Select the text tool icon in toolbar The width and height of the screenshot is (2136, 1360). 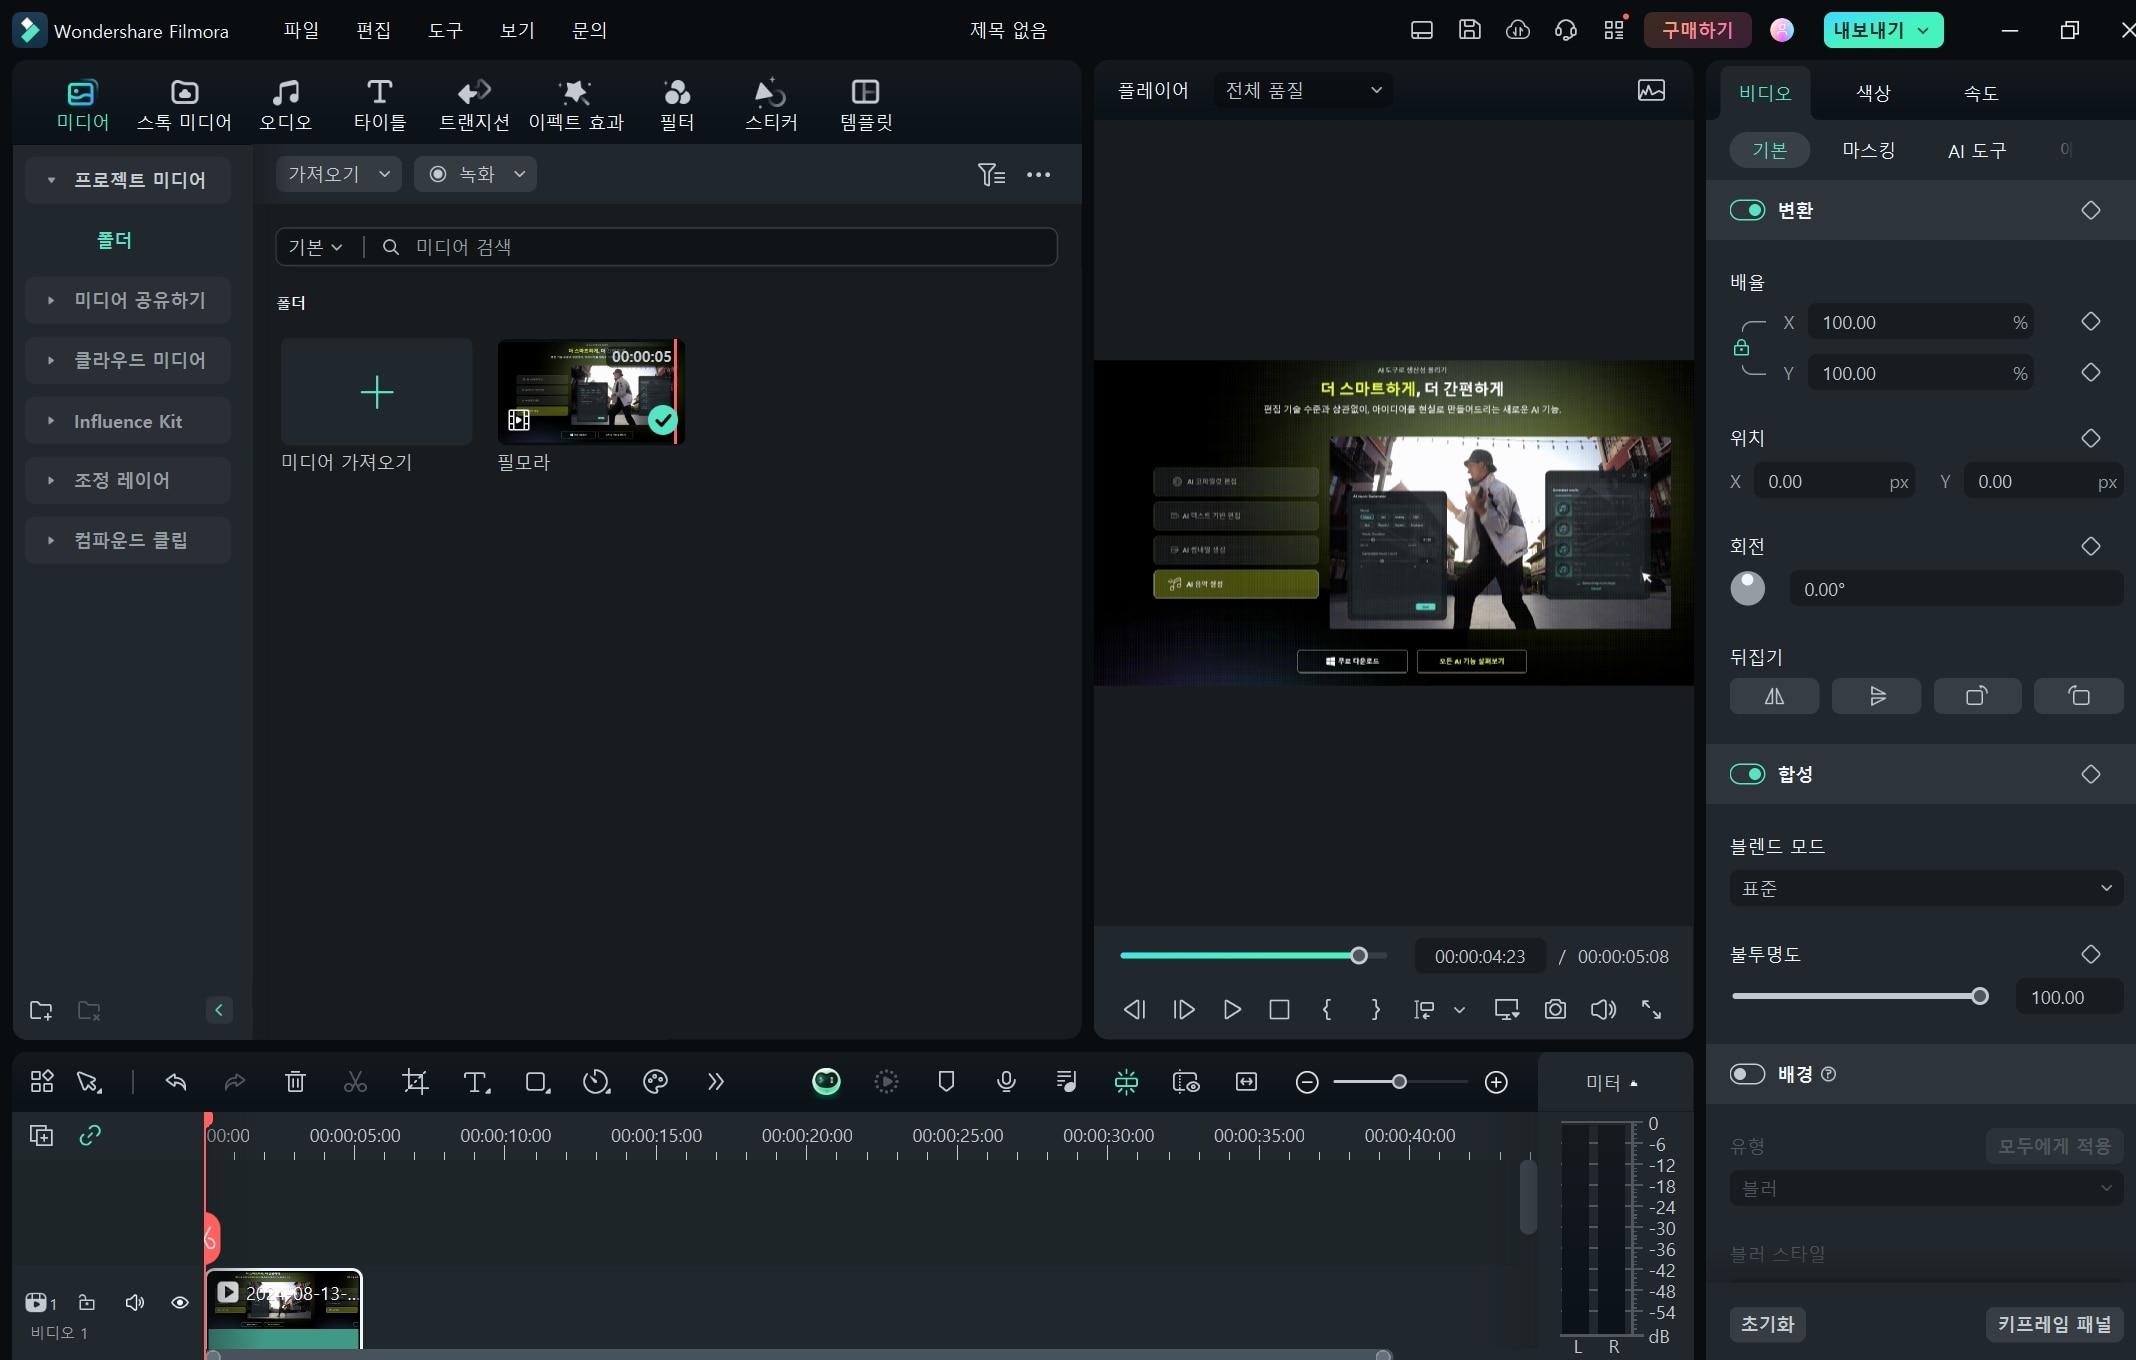(476, 1080)
